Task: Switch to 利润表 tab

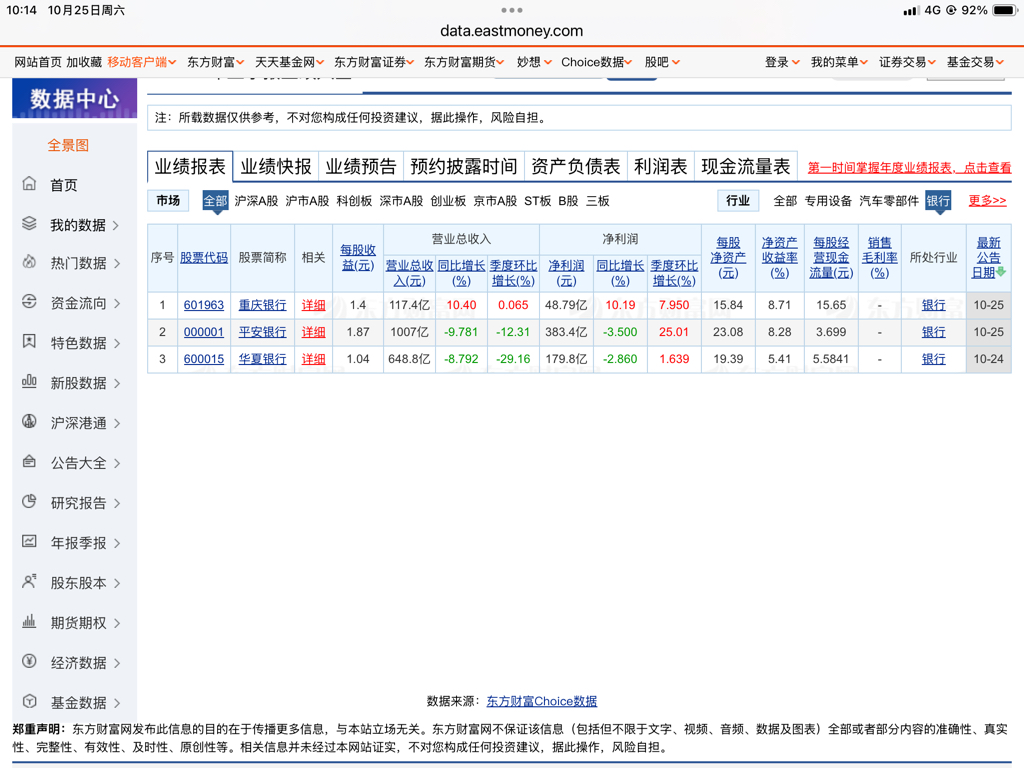Action: [x=661, y=167]
